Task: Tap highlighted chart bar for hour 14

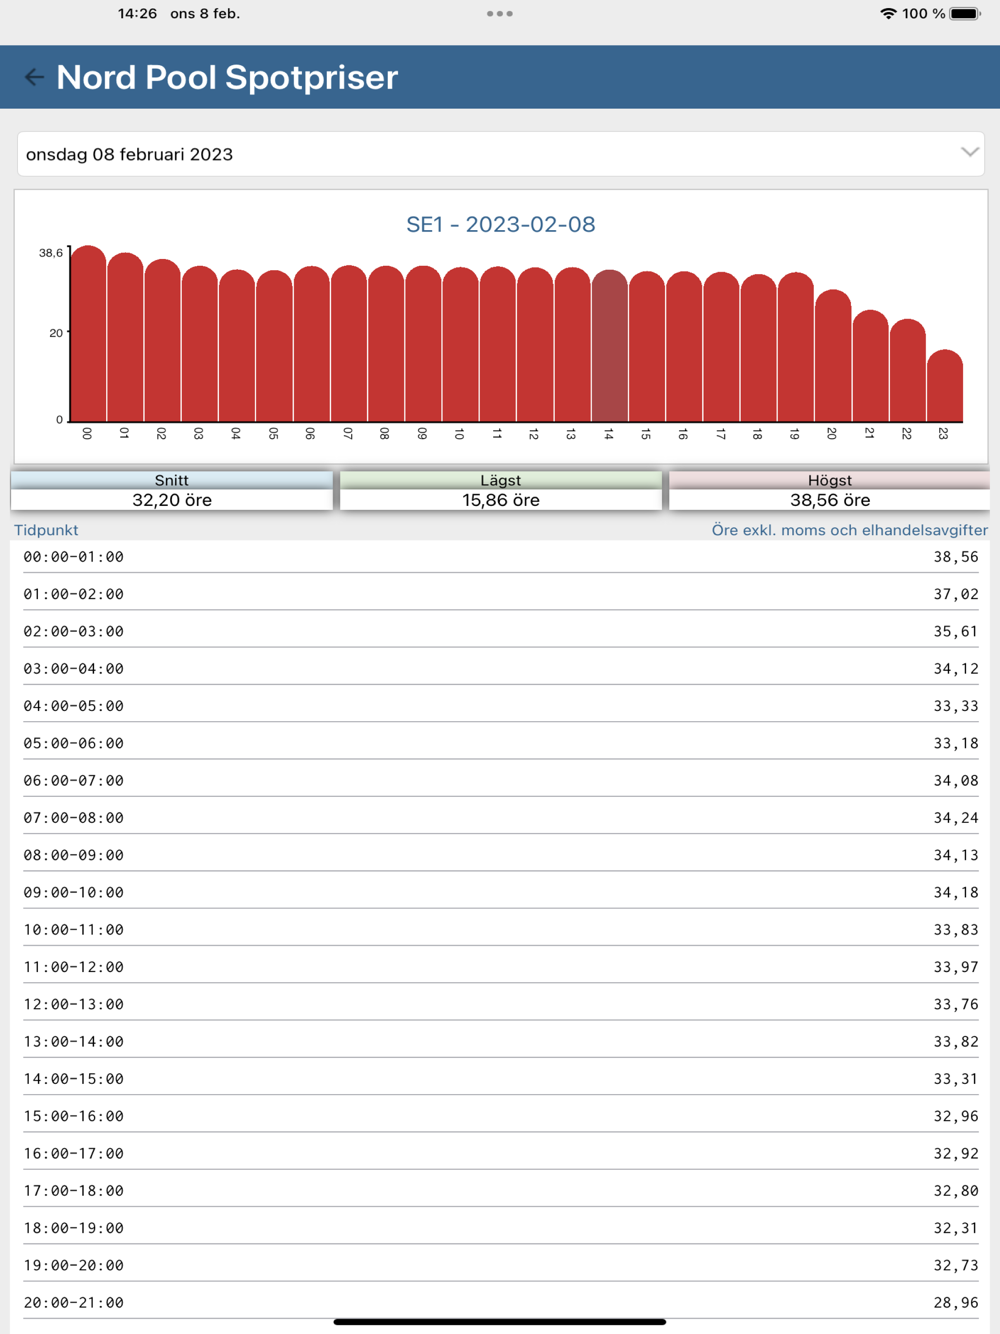Action: pos(609,346)
